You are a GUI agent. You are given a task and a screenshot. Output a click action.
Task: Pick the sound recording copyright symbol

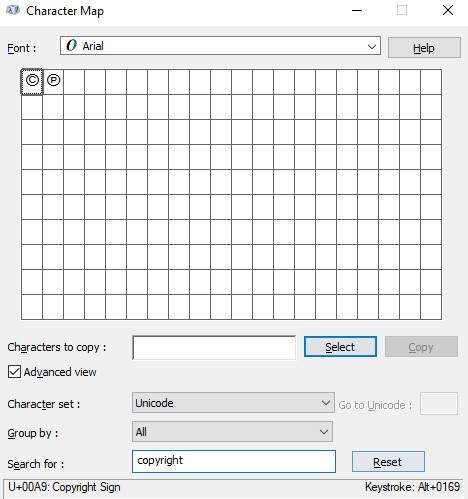click(x=53, y=82)
